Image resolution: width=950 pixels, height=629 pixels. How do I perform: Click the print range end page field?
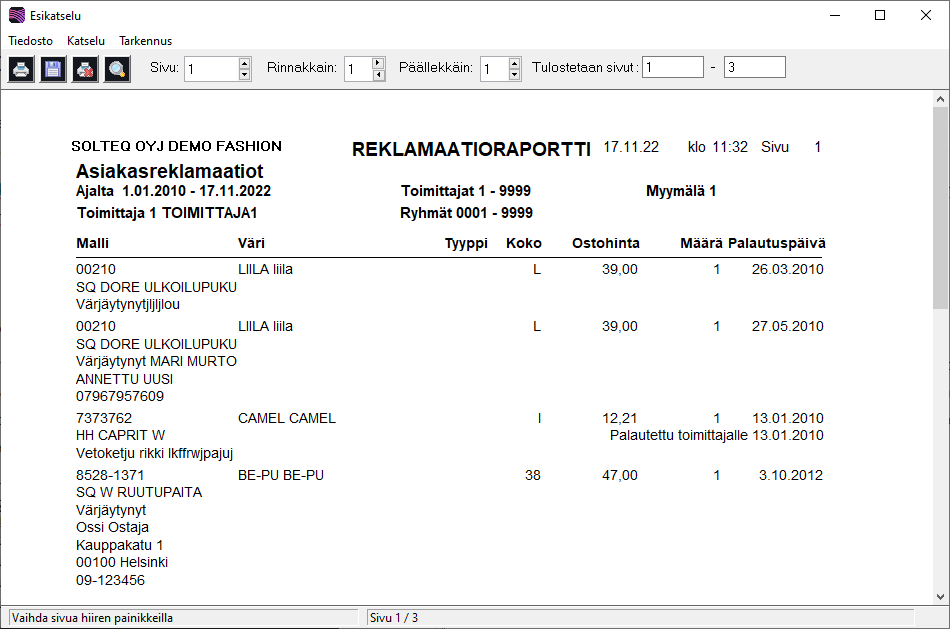(754, 68)
